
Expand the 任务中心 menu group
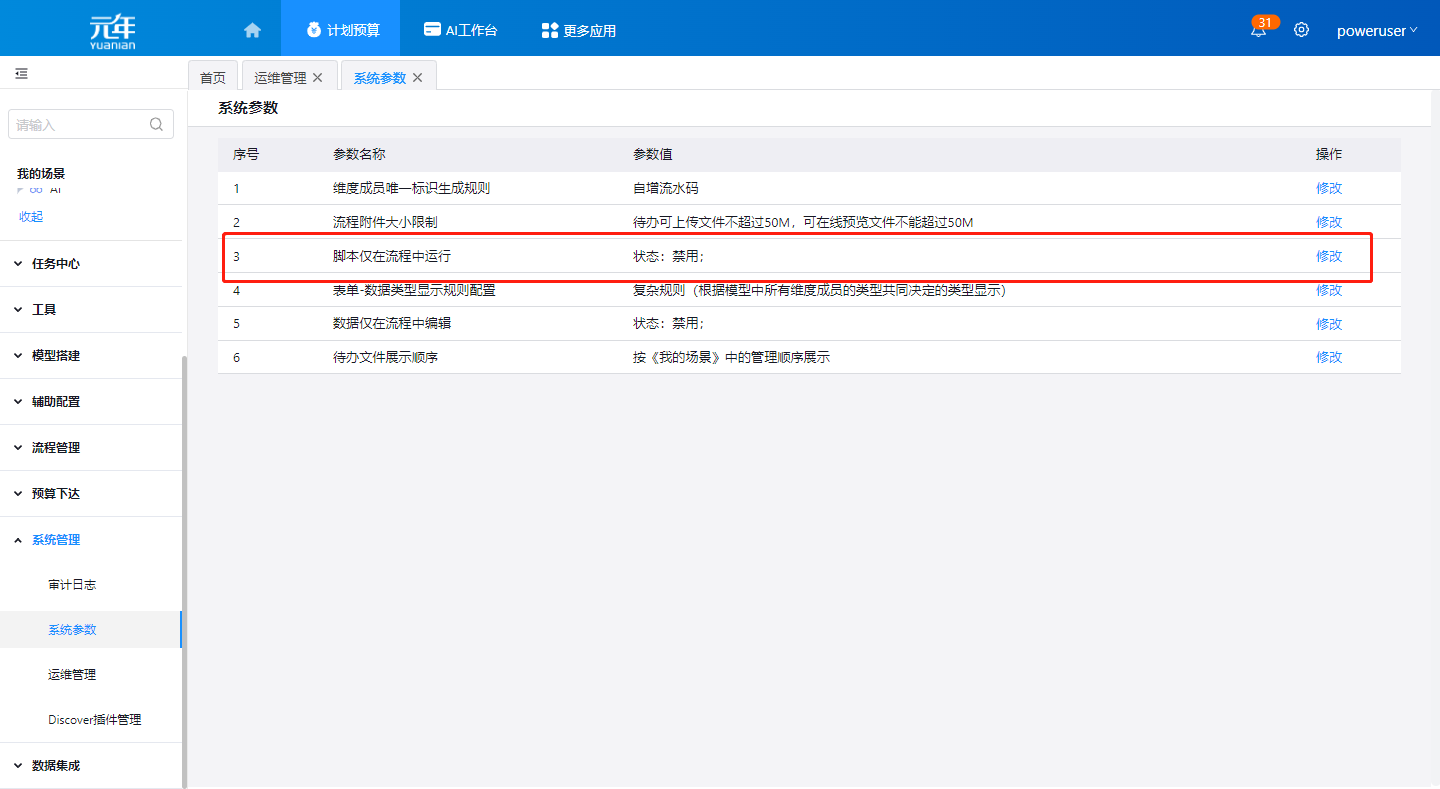click(x=56, y=264)
